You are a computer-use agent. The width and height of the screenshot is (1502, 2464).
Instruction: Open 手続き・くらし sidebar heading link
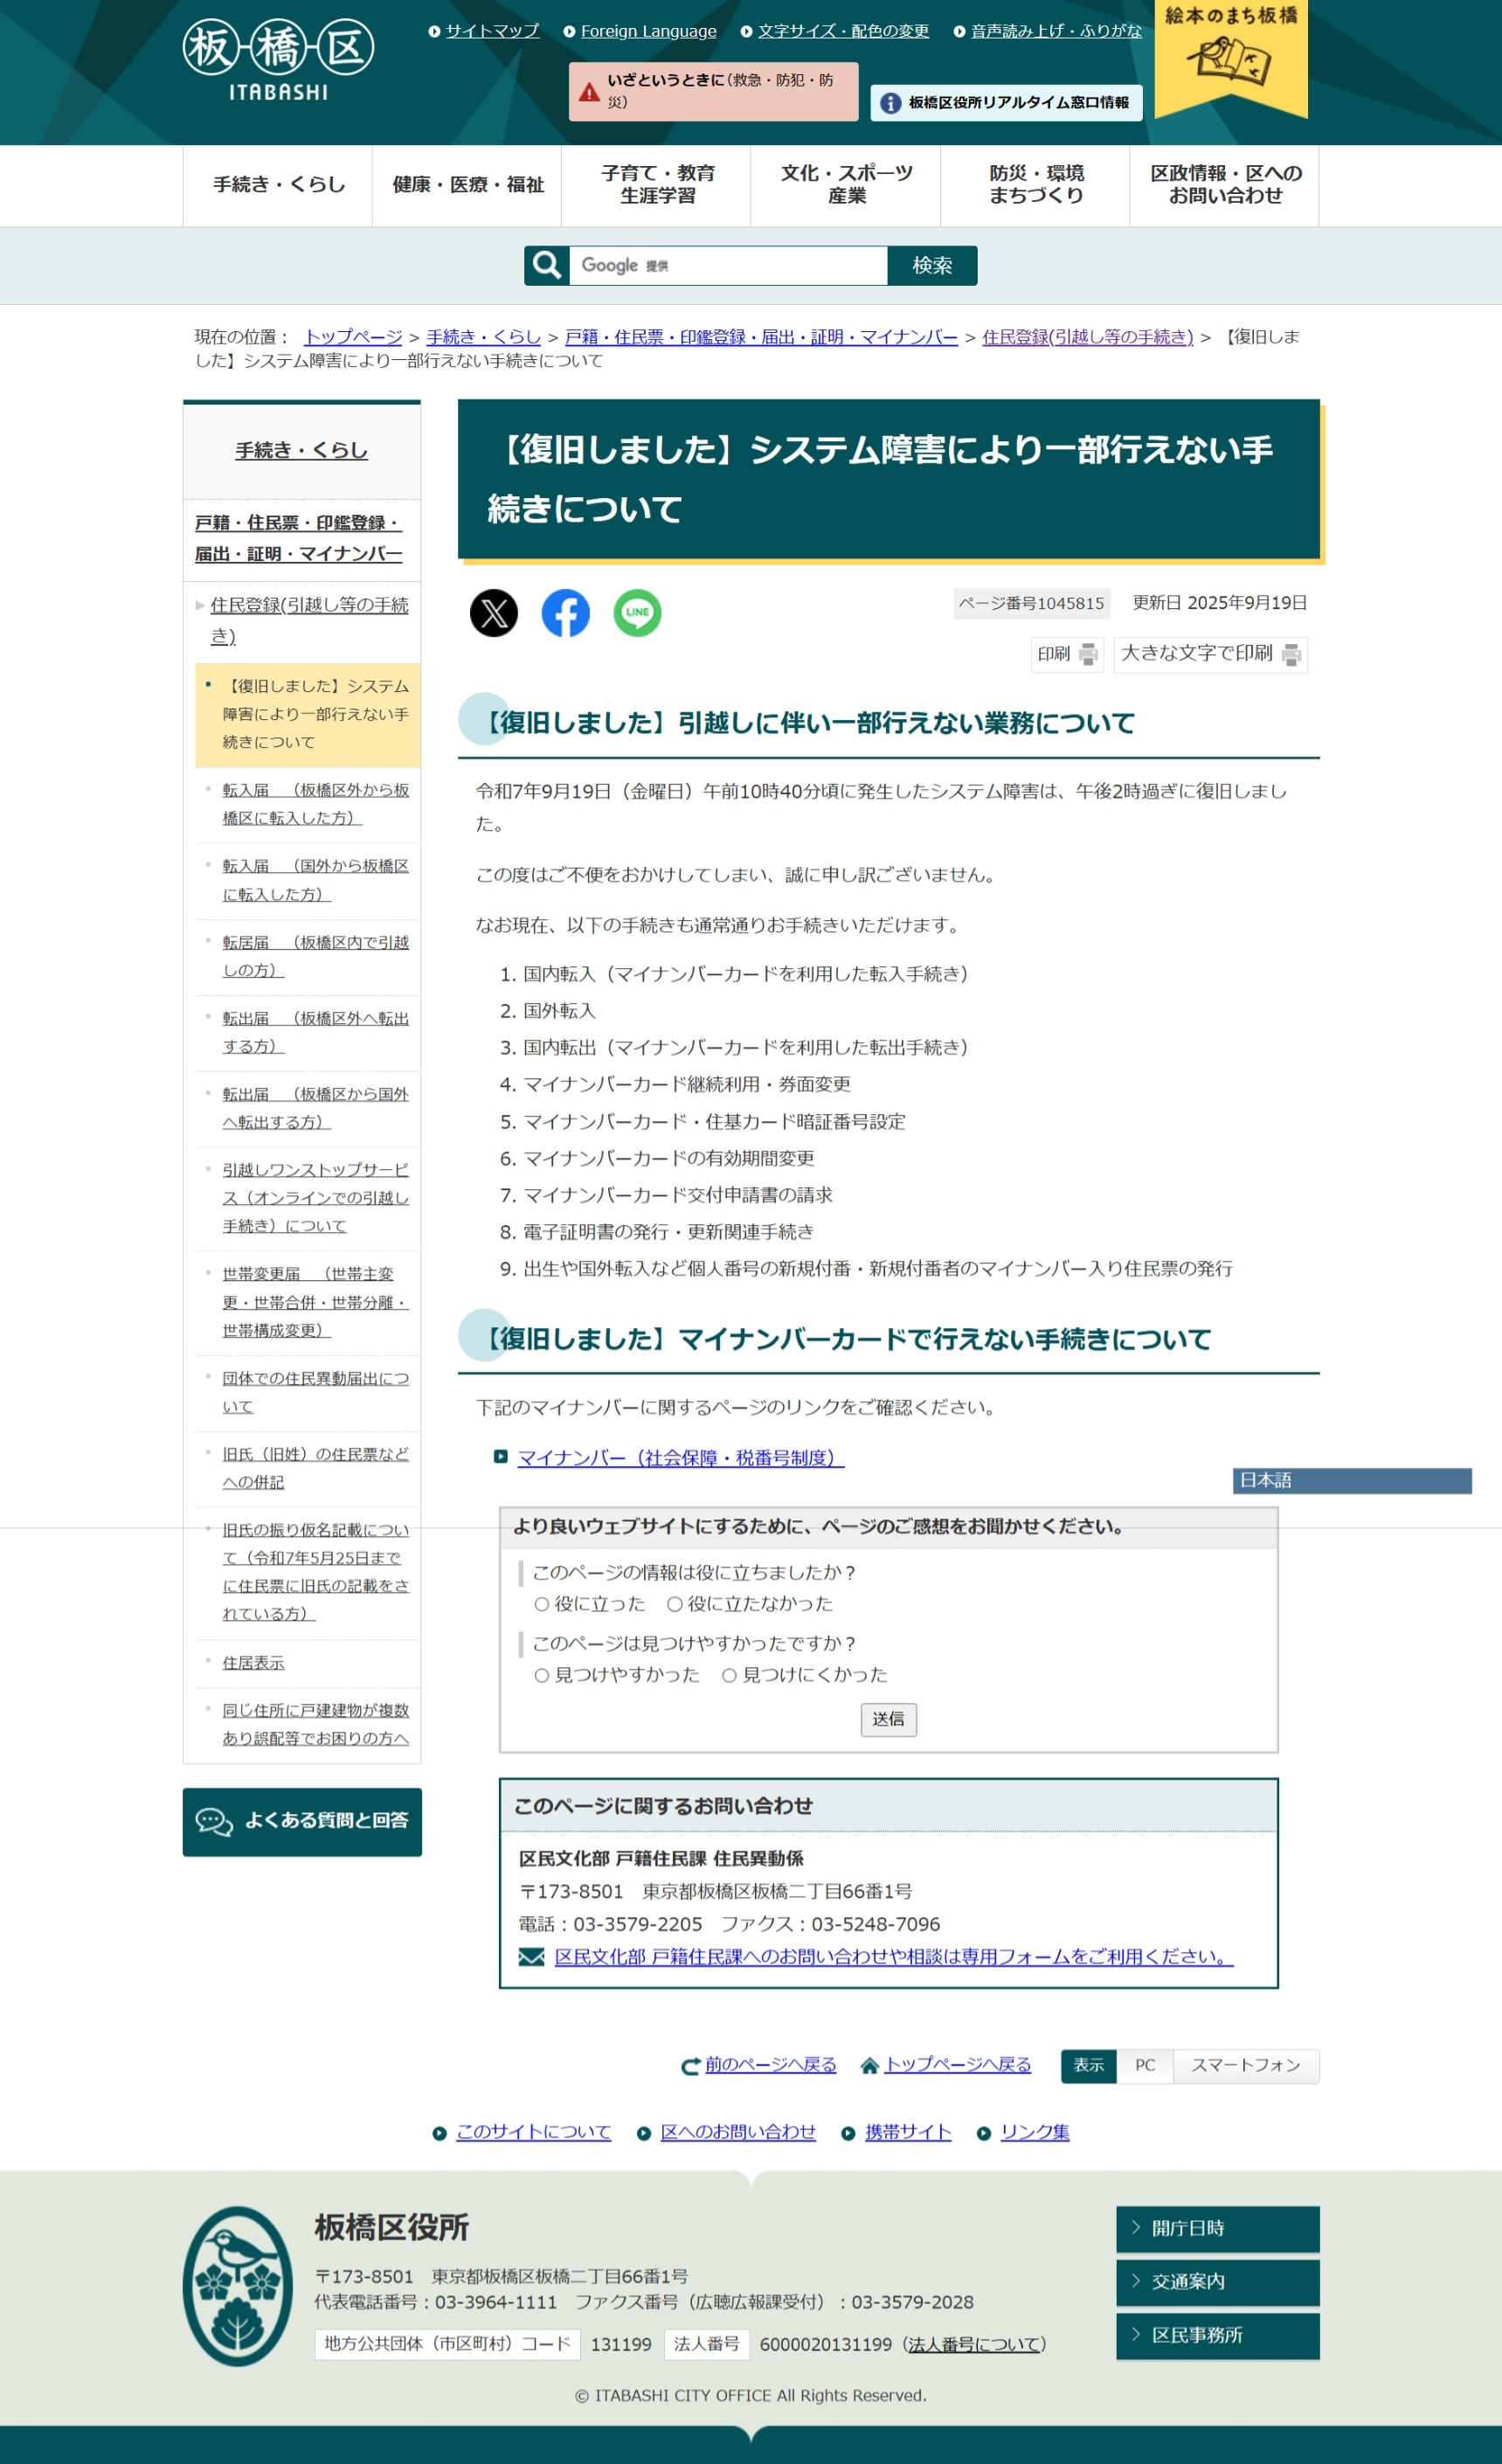(x=301, y=451)
